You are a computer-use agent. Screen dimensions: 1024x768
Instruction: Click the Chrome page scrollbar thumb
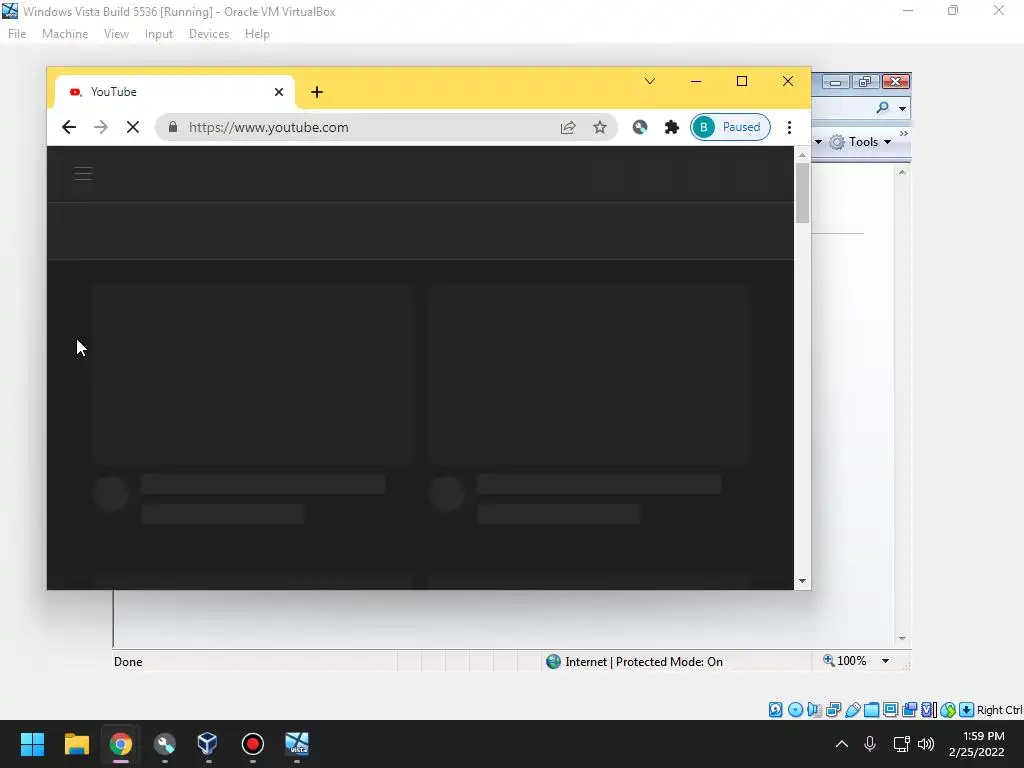point(802,193)
